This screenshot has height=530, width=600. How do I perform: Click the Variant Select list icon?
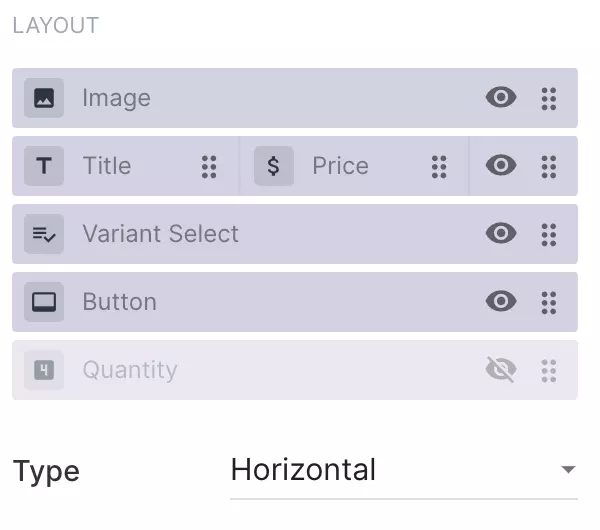(x=44, y=234)
